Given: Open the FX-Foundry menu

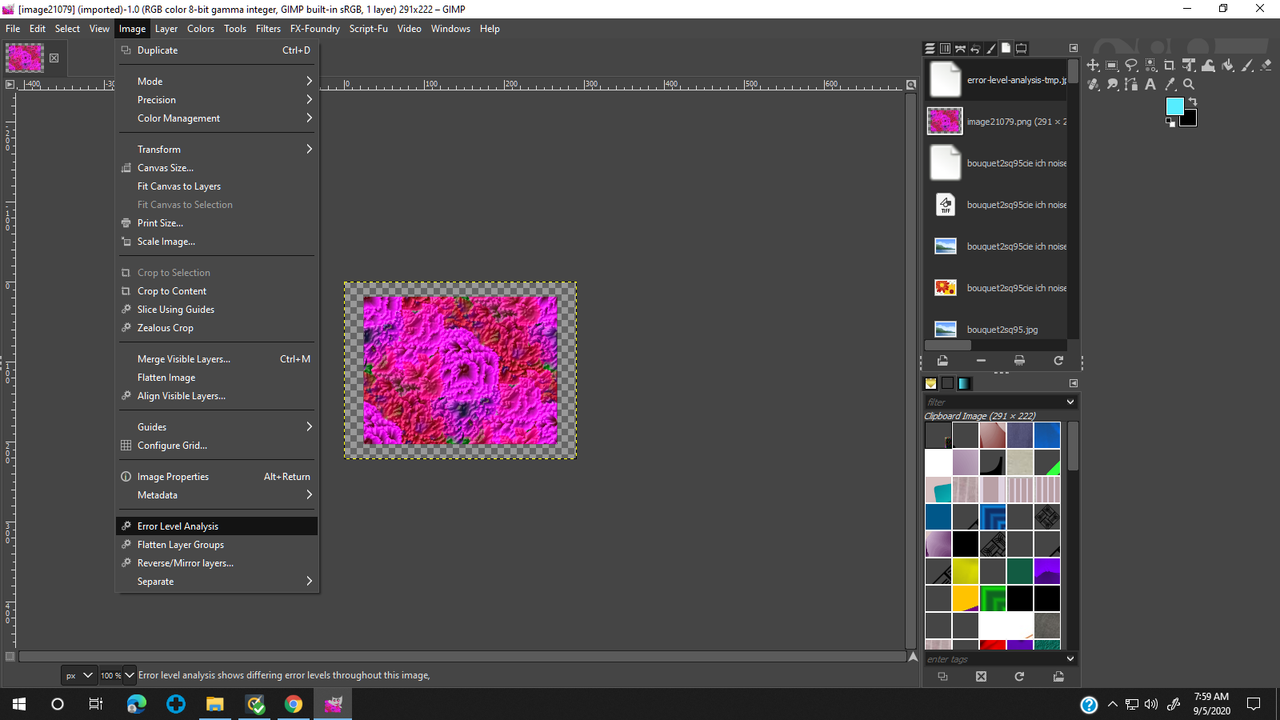Looking at the screenshot, I should point(315,29).
